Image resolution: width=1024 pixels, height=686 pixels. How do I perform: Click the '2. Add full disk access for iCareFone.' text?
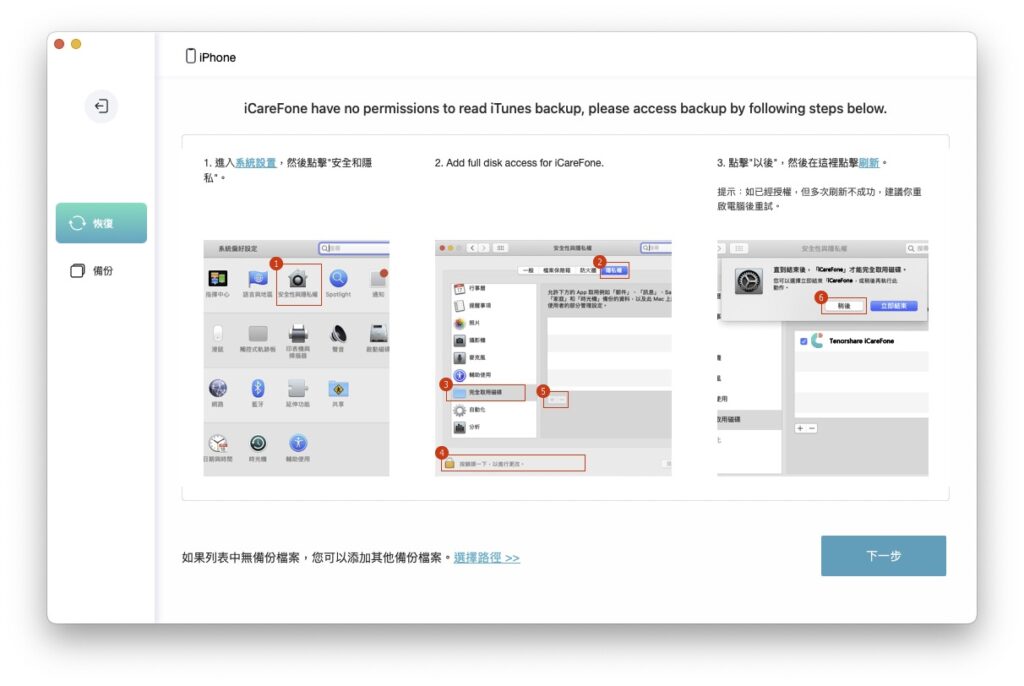519,163
